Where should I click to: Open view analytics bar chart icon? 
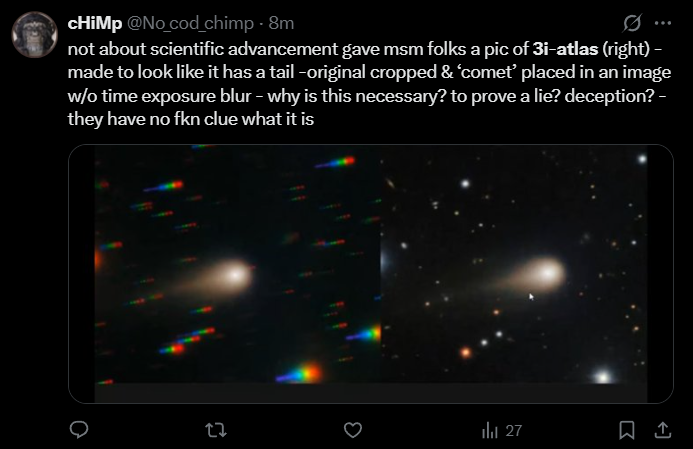(x=490, y=430)
